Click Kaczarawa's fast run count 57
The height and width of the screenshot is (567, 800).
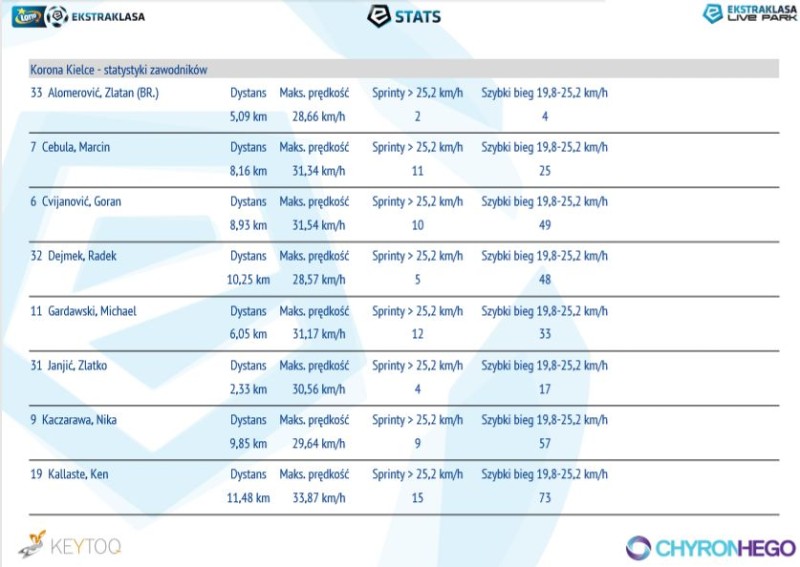coord(544,443)
